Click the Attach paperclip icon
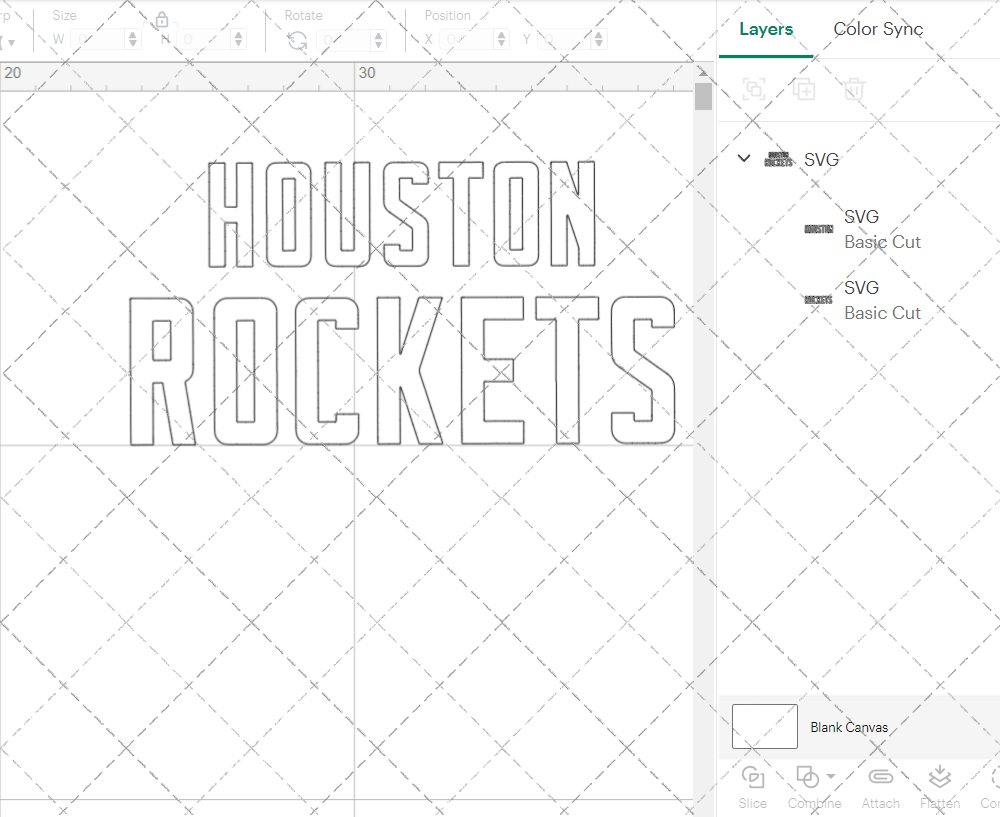1000x817 pixels. tap(881, 777)
